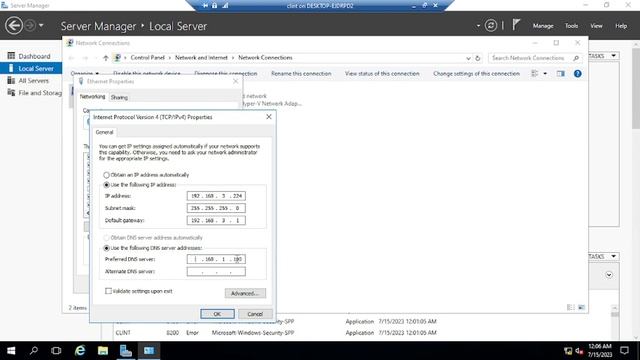Expand the address bar history dropdown
The width and height of the screenshot is (640, 360).
pyautogui.click(x=468, y=58)
